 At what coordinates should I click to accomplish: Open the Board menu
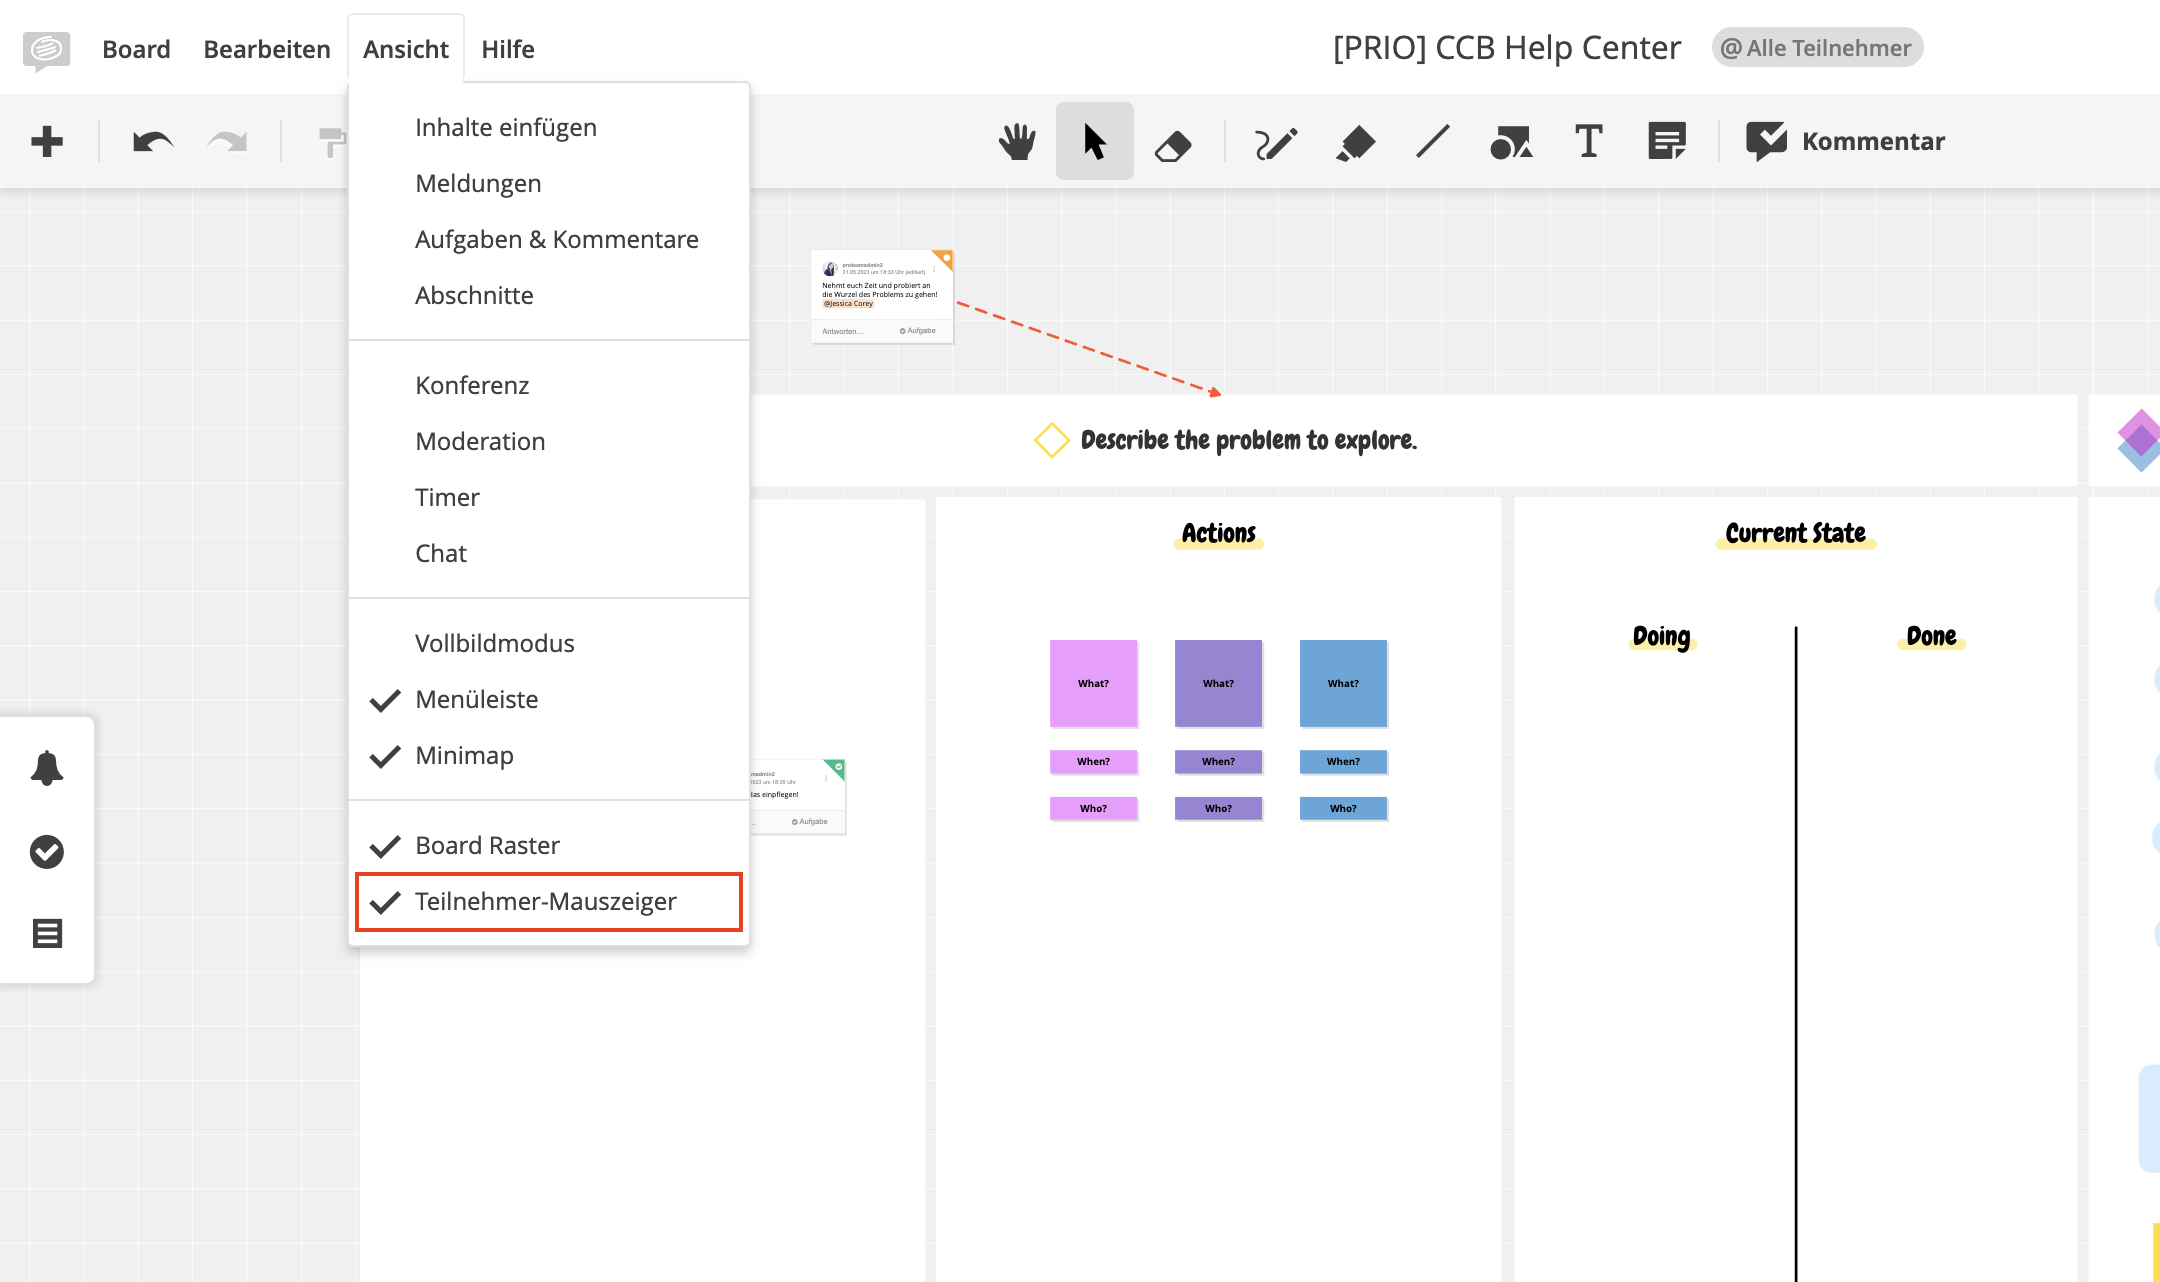pos(136,49)
